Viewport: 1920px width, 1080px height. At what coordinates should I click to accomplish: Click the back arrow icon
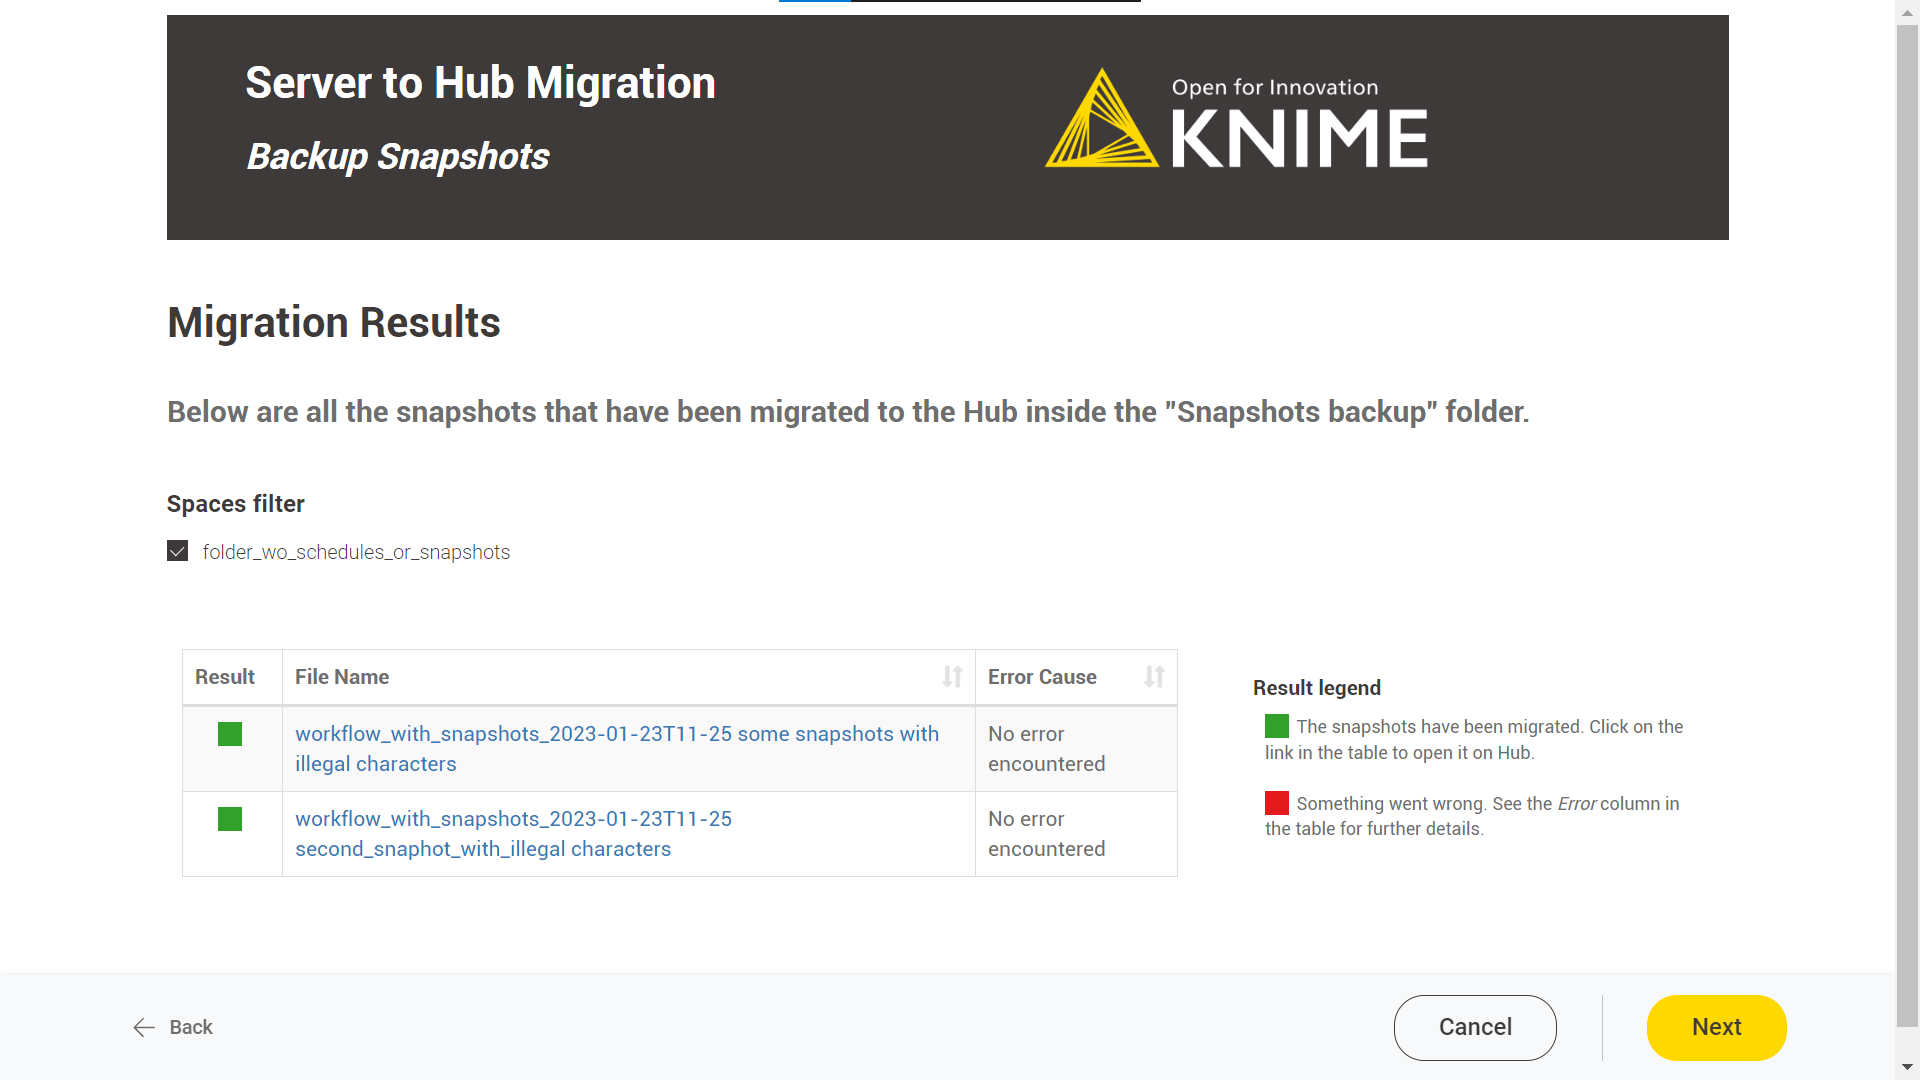point(144,1027)
